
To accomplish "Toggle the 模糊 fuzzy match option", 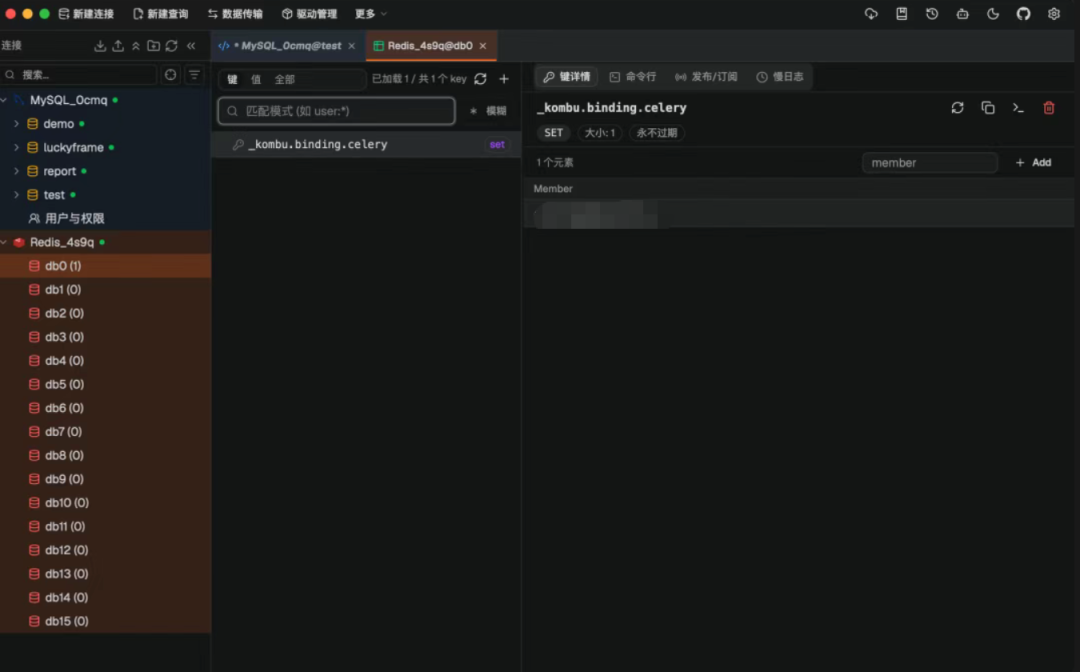I will click(488, 111).
